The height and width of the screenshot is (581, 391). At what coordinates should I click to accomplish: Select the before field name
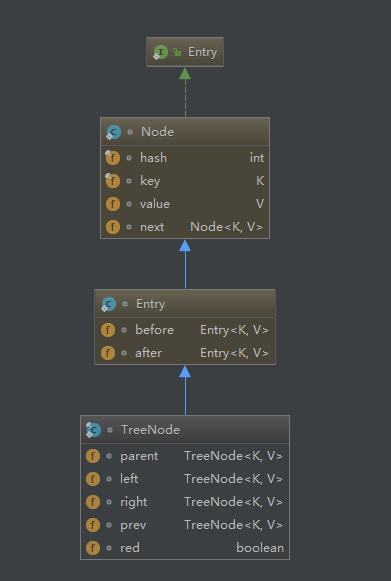[155, 330]
